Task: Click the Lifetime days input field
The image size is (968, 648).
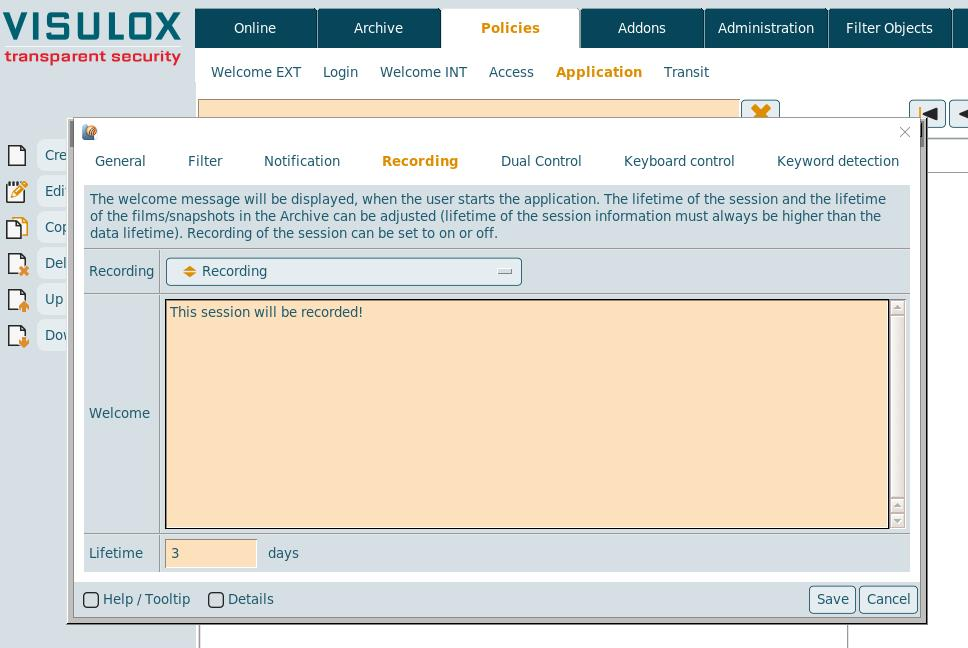Action: 211,553
